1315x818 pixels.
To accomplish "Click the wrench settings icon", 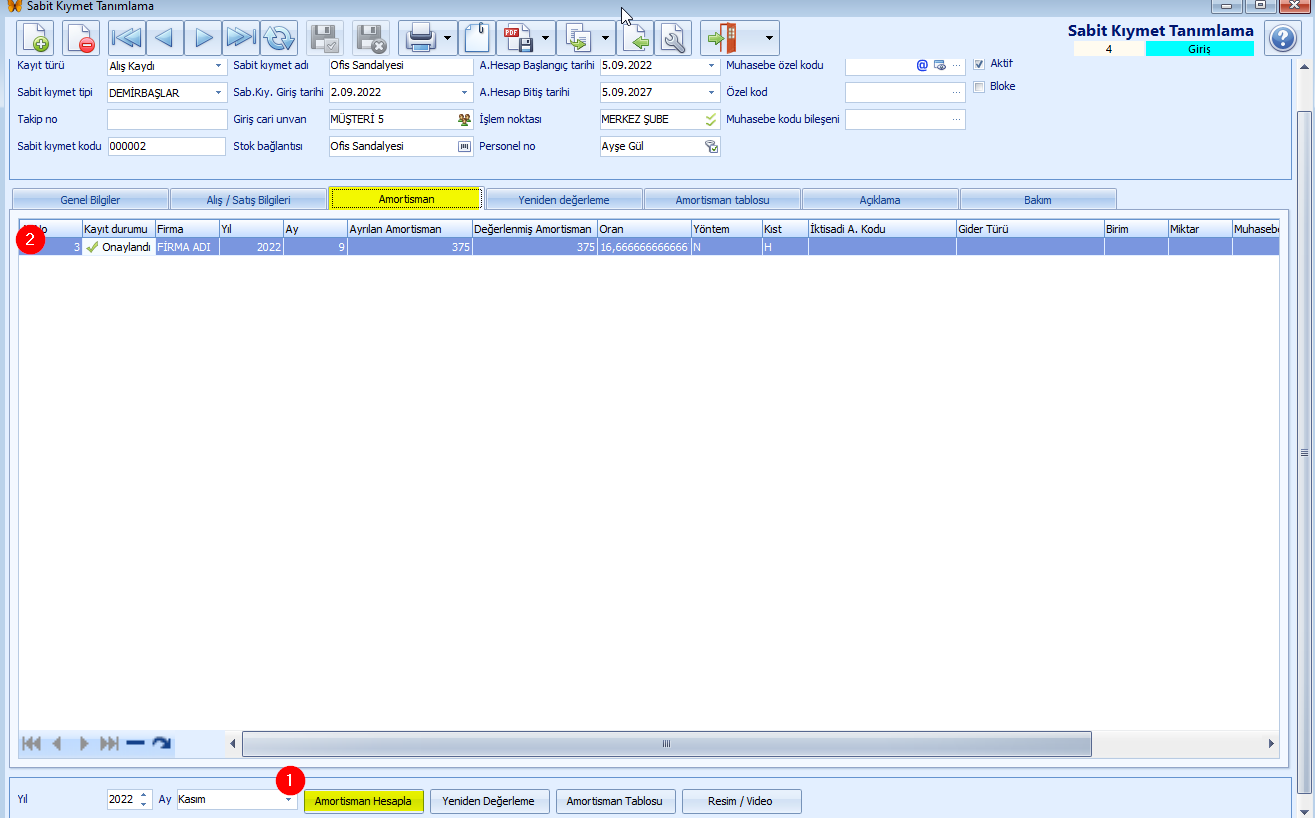I will point(673,39).
